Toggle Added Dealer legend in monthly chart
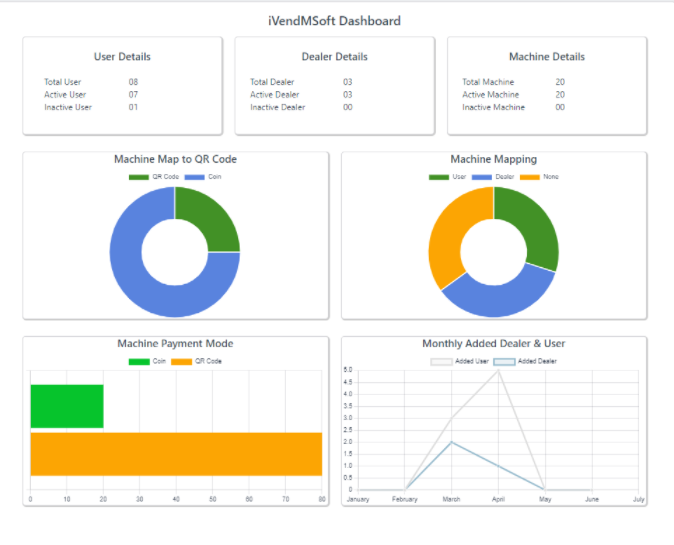The width and height of the screenshot is (674, 545). click(525, 361)
